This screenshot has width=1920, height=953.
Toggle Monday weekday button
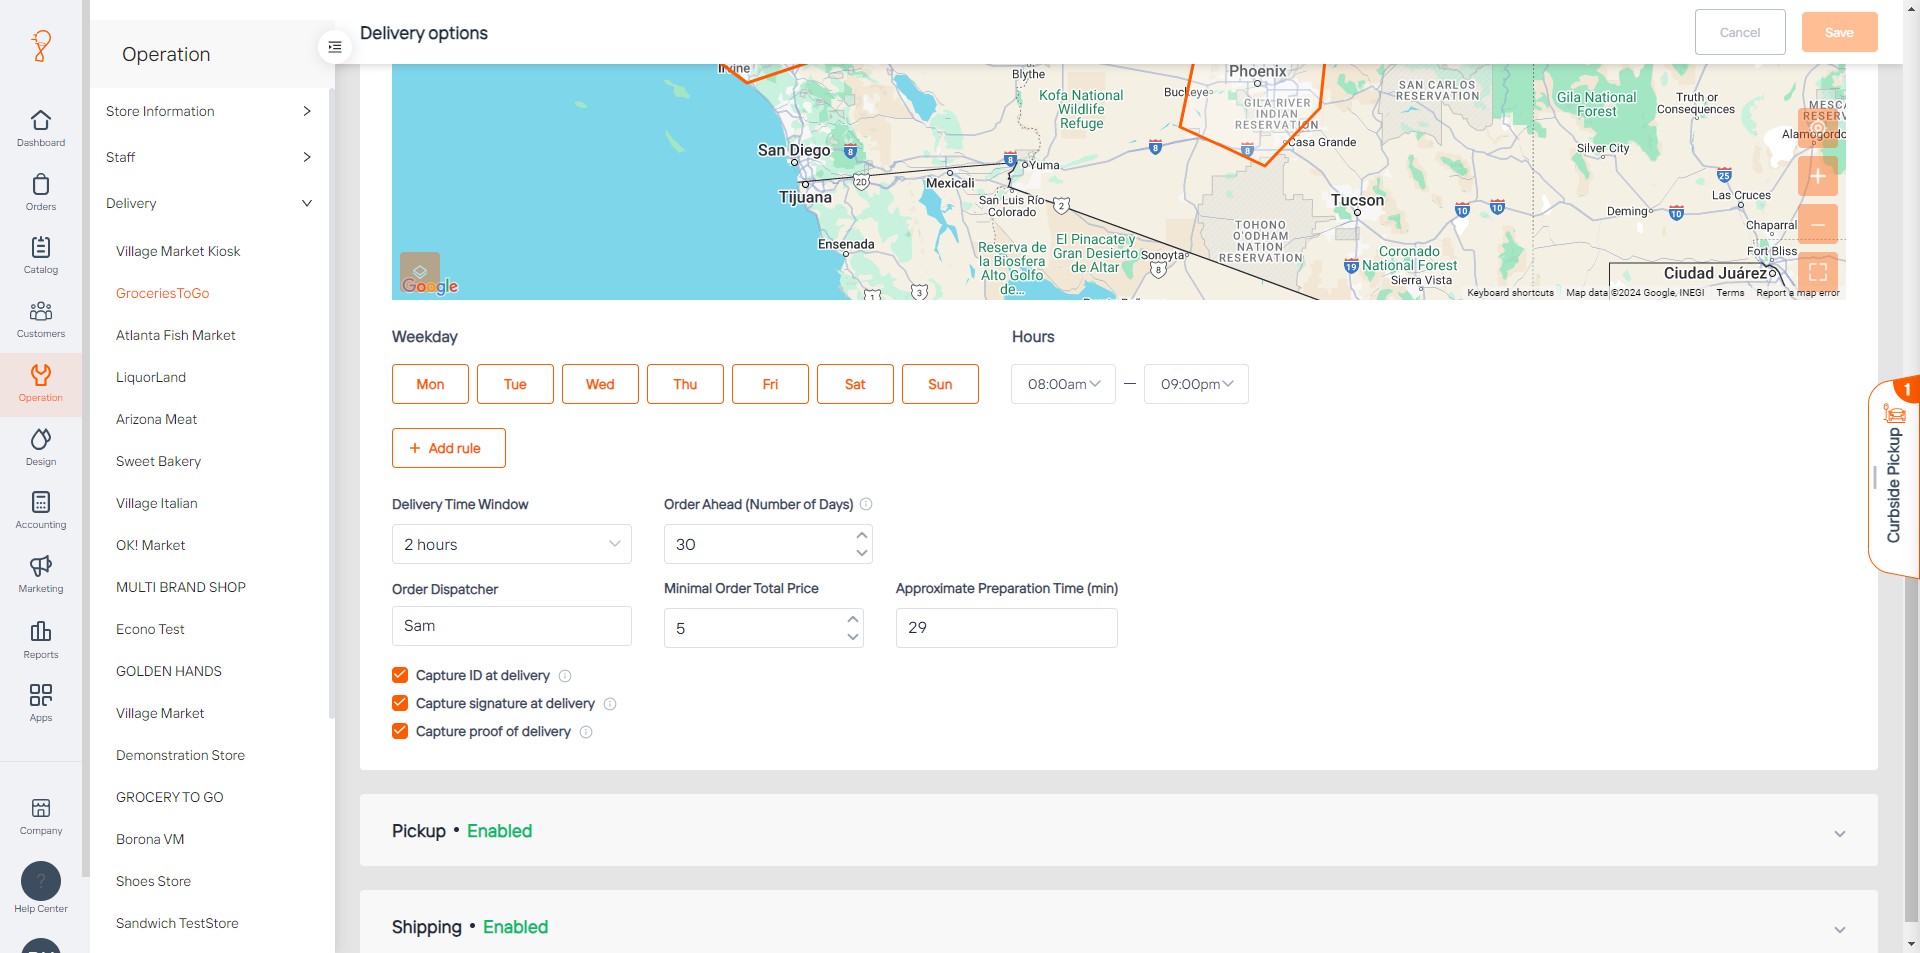[430, 384]
